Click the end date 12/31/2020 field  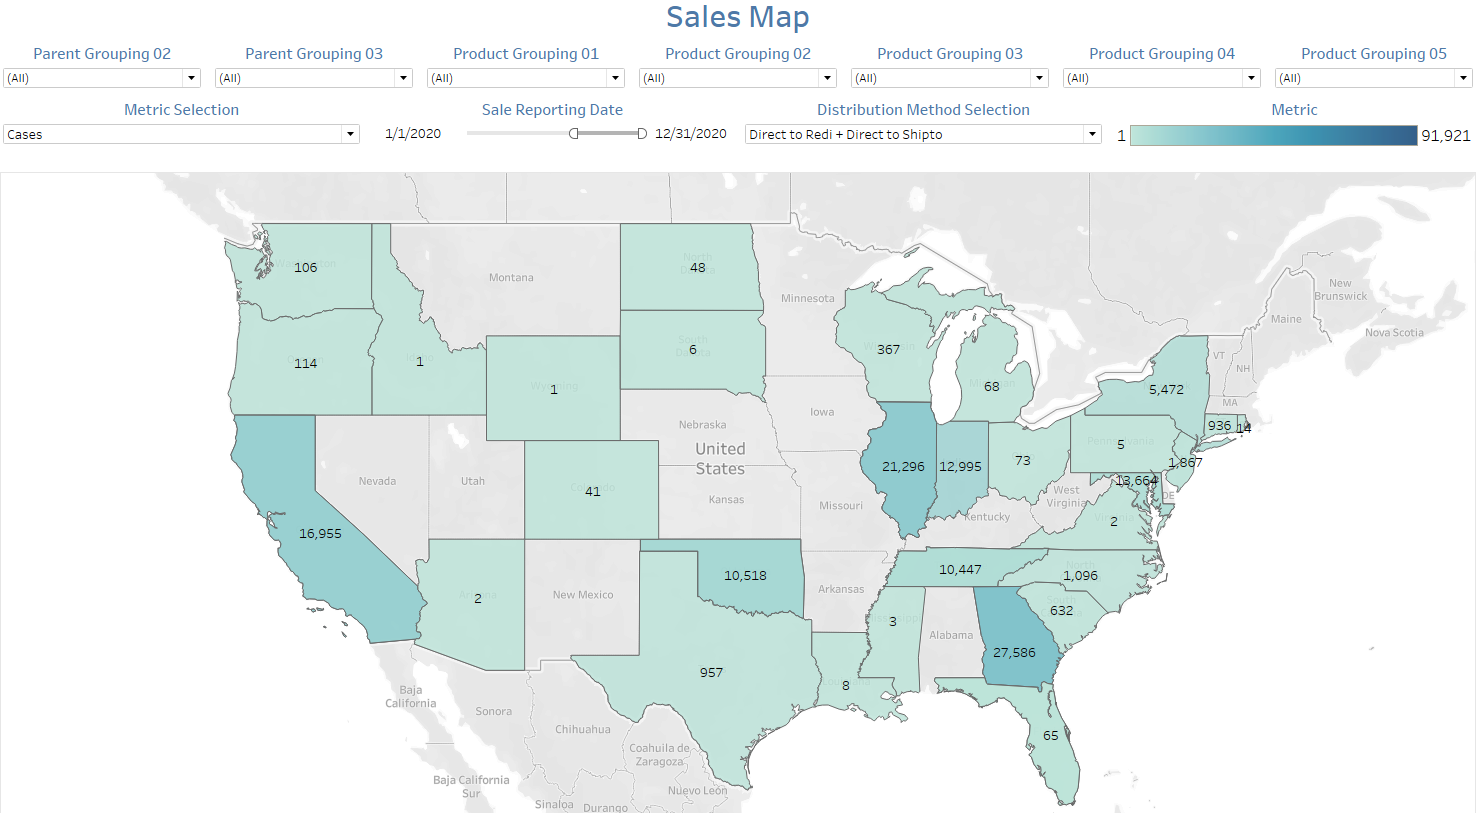(691, 134)
